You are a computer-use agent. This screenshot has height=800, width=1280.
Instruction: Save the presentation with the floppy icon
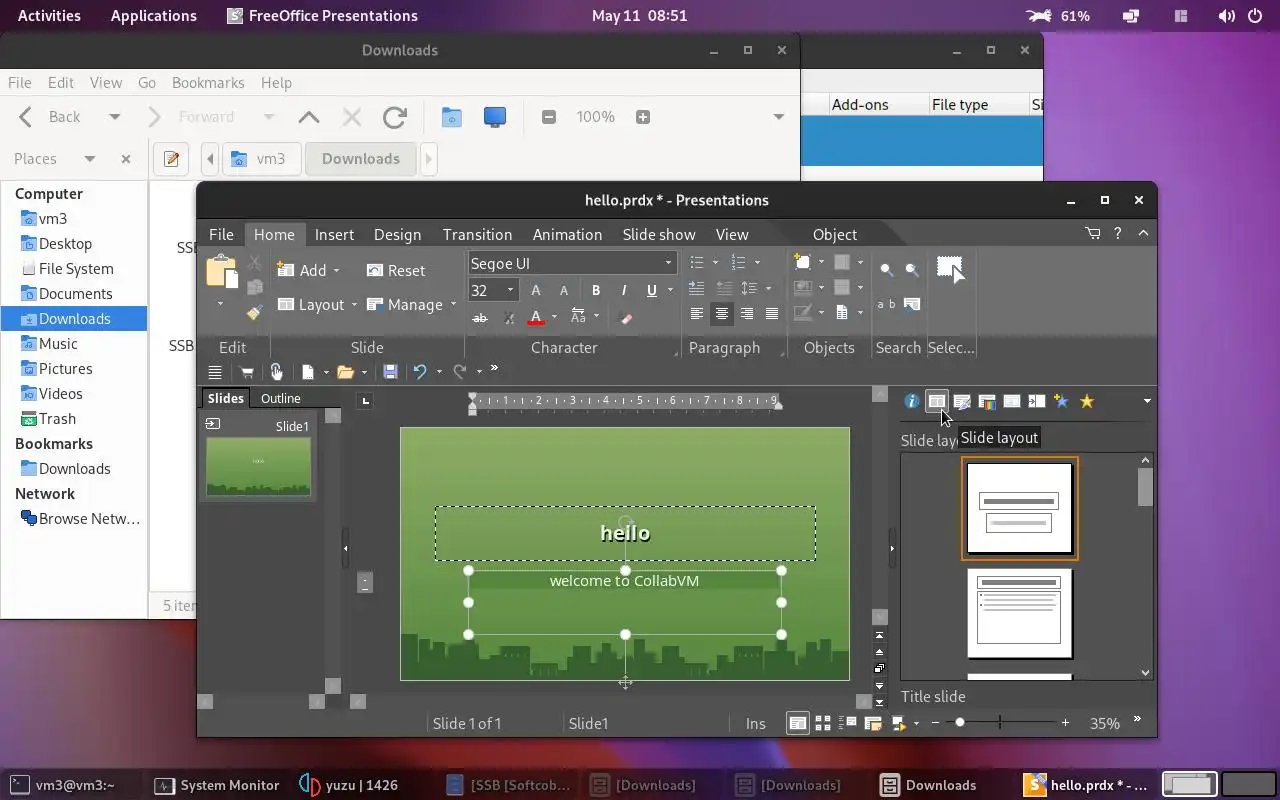pos(391,372)
